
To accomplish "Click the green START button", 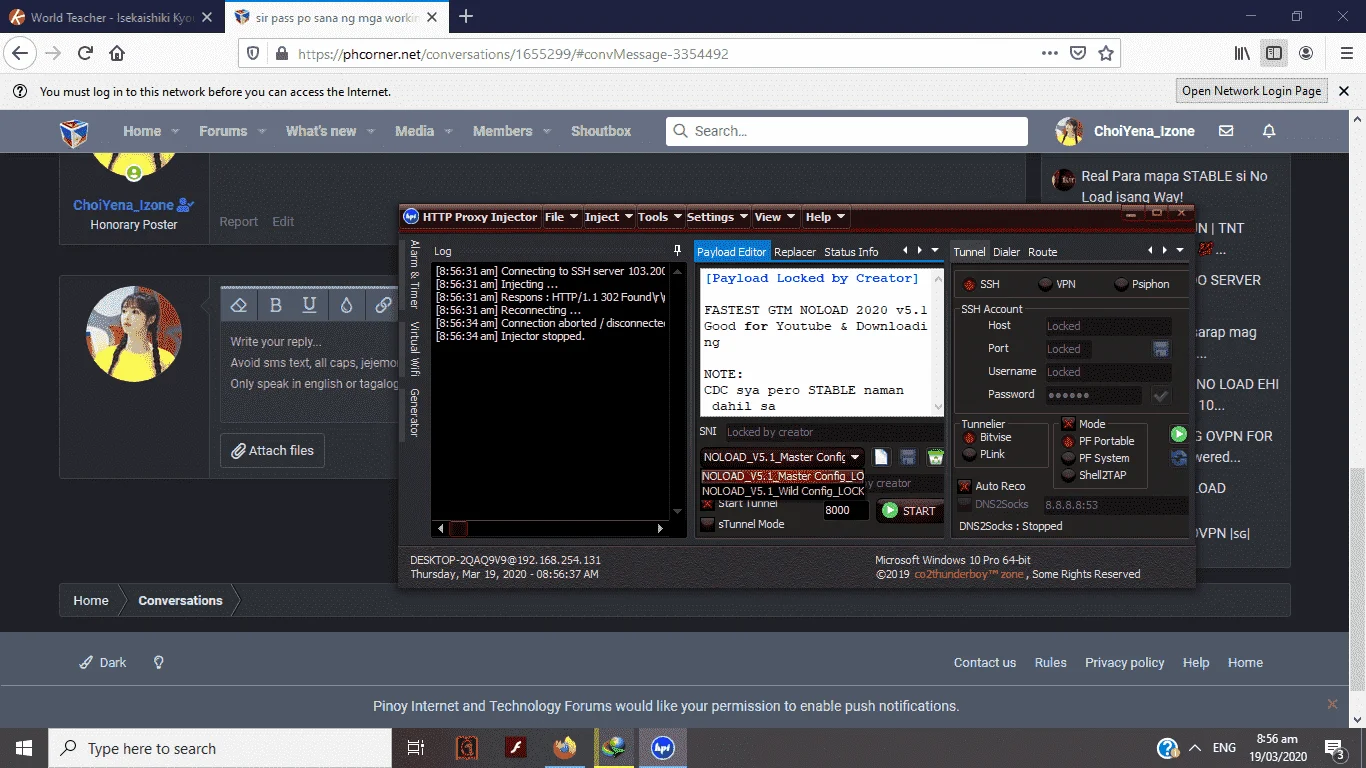I will (x=910, y=510).
